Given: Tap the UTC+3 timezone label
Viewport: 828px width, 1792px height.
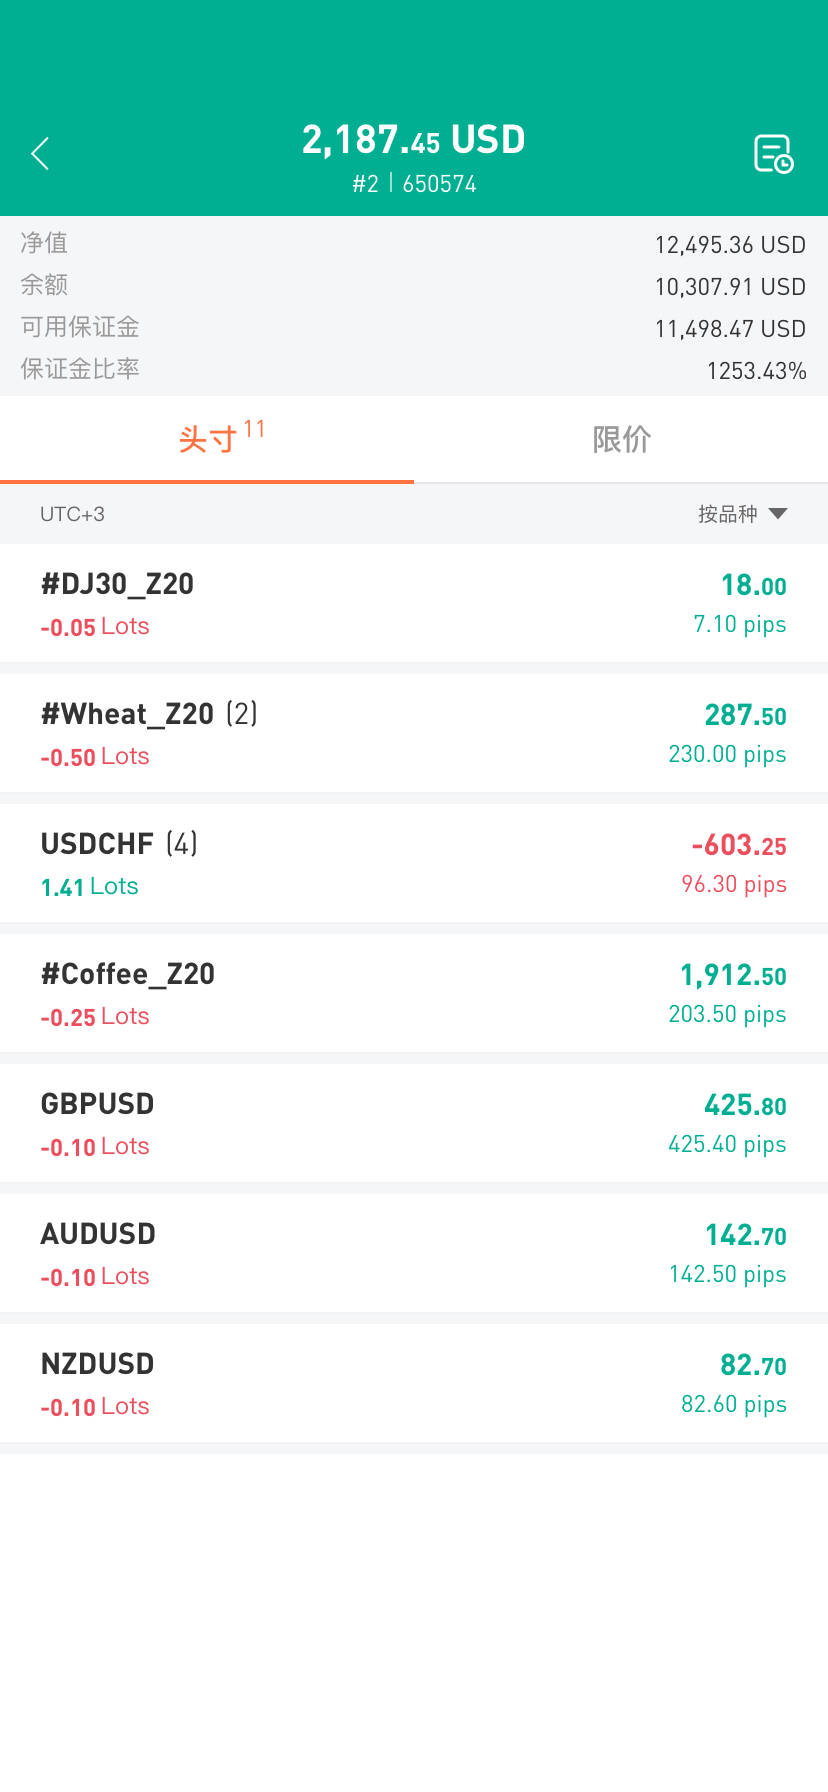Looking at the screenshot, I should tap(72, 514).
